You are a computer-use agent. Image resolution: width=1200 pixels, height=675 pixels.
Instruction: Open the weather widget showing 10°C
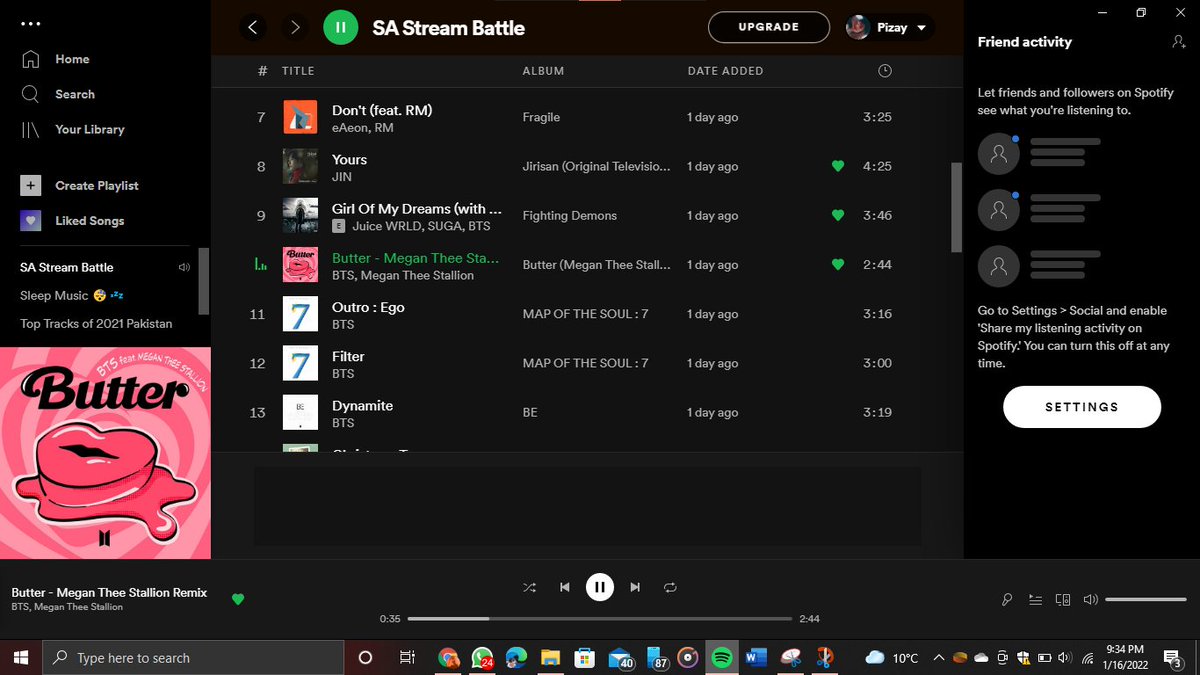click(892, 657)
